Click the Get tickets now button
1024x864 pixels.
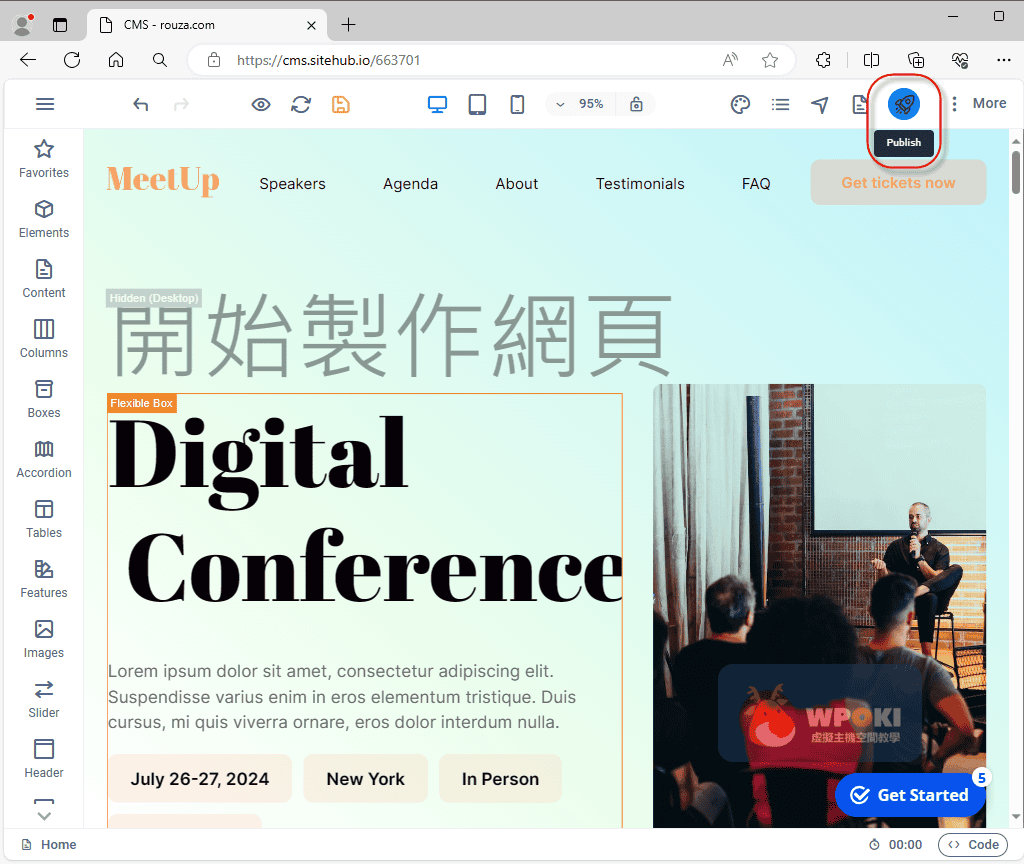click(x=898, y=182)
